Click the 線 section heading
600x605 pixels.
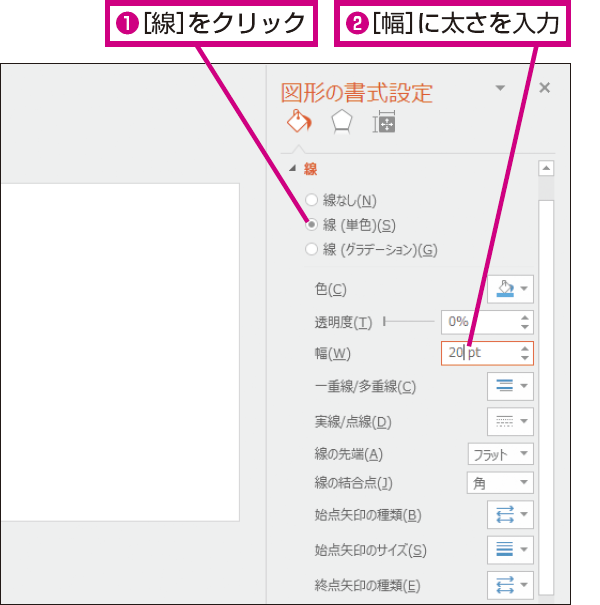point(310,169)
